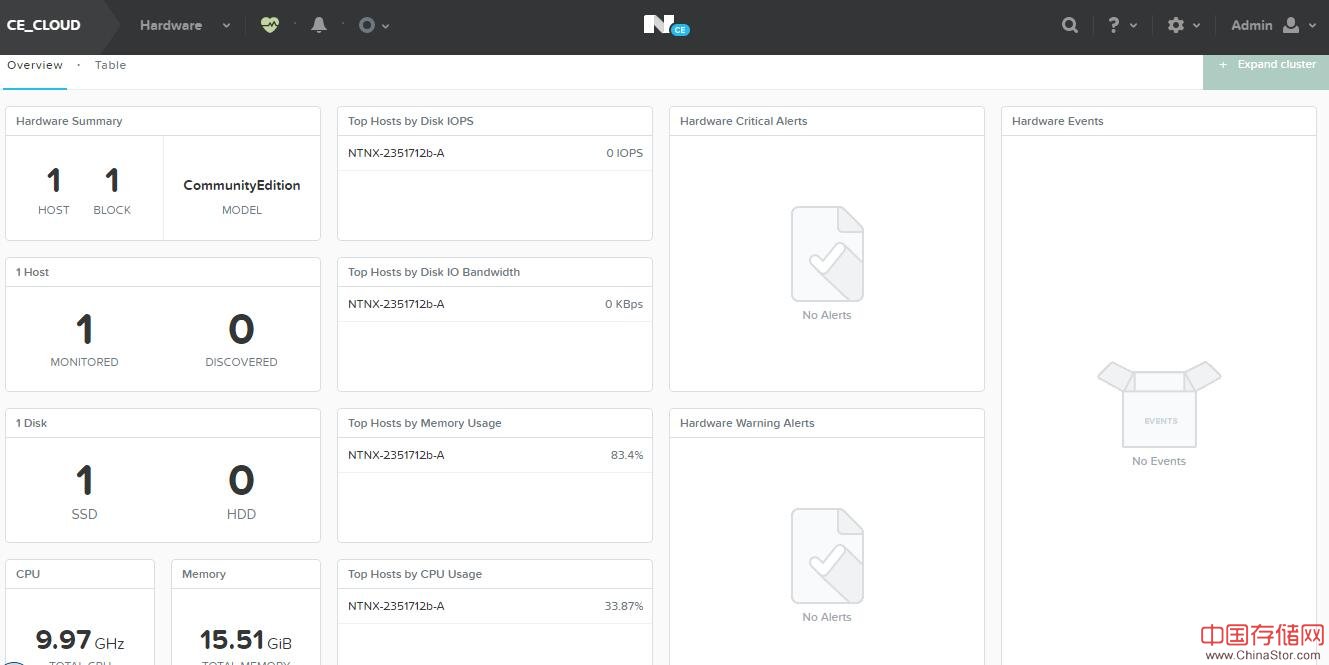The width and height of the screenshot is (1329, 665).
Task: Open the settings gear icon
Action: point(1176,25)
